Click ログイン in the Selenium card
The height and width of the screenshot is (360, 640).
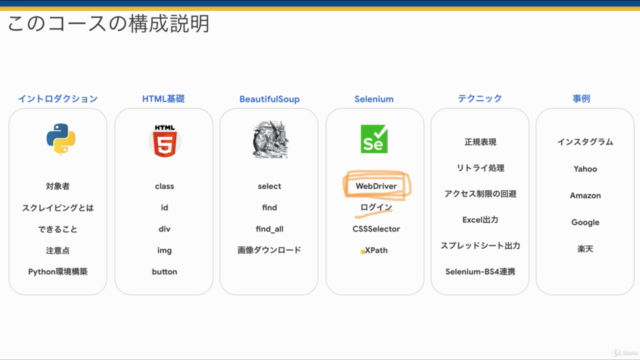pos(376,207)
